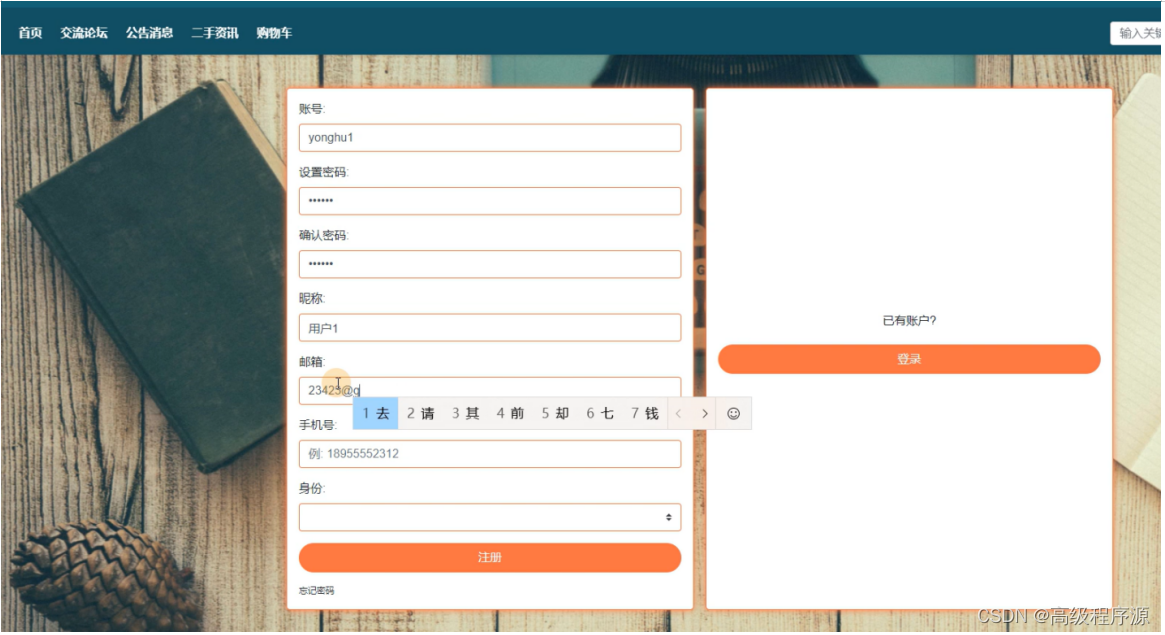The image size is (1165, 635).
Task: Click the 手机号 phone number field
Action: point(489,453)
